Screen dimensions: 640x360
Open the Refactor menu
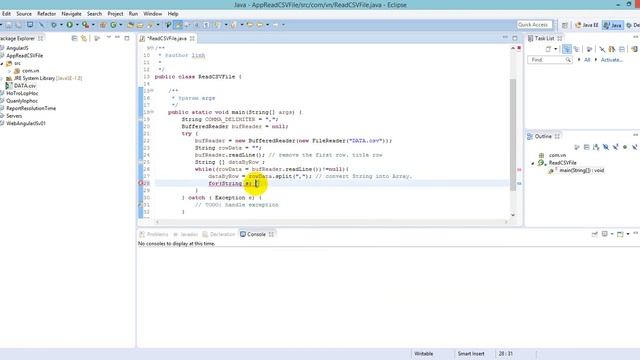(47, 13)
